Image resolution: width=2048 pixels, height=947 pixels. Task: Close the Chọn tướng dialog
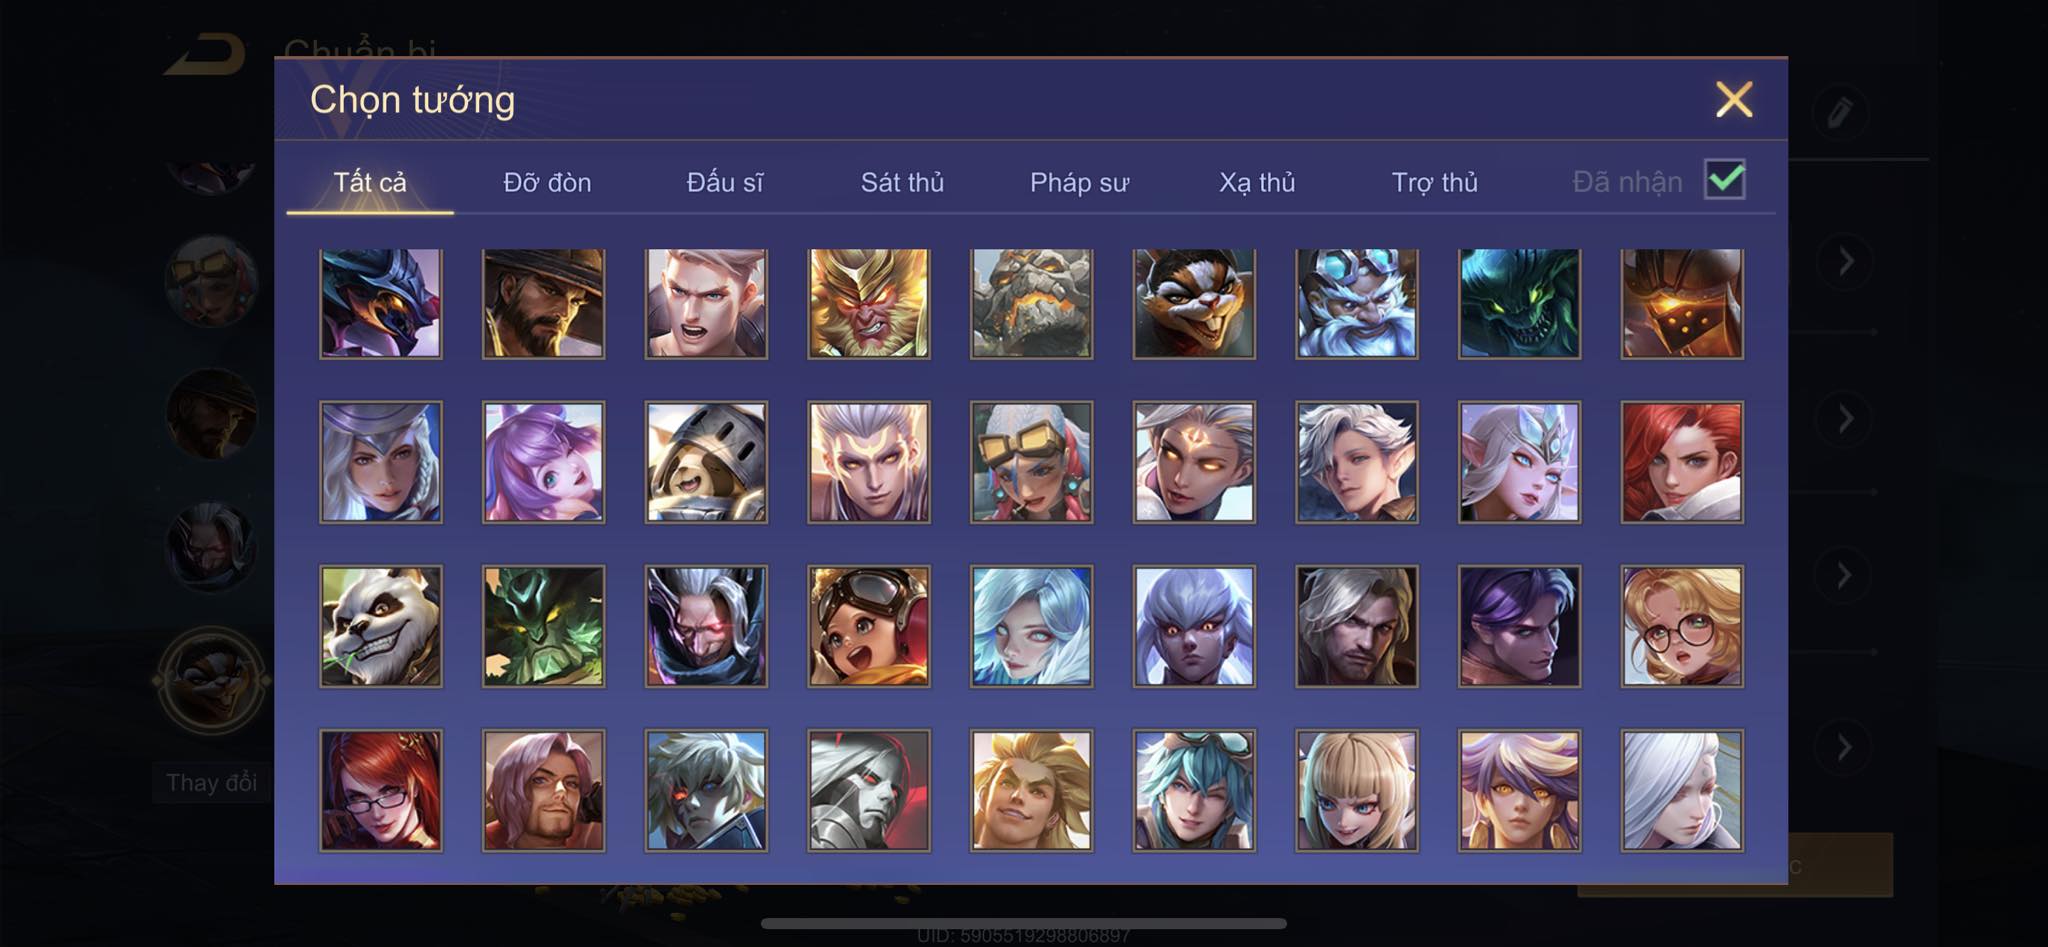(x=1734, y=99)
